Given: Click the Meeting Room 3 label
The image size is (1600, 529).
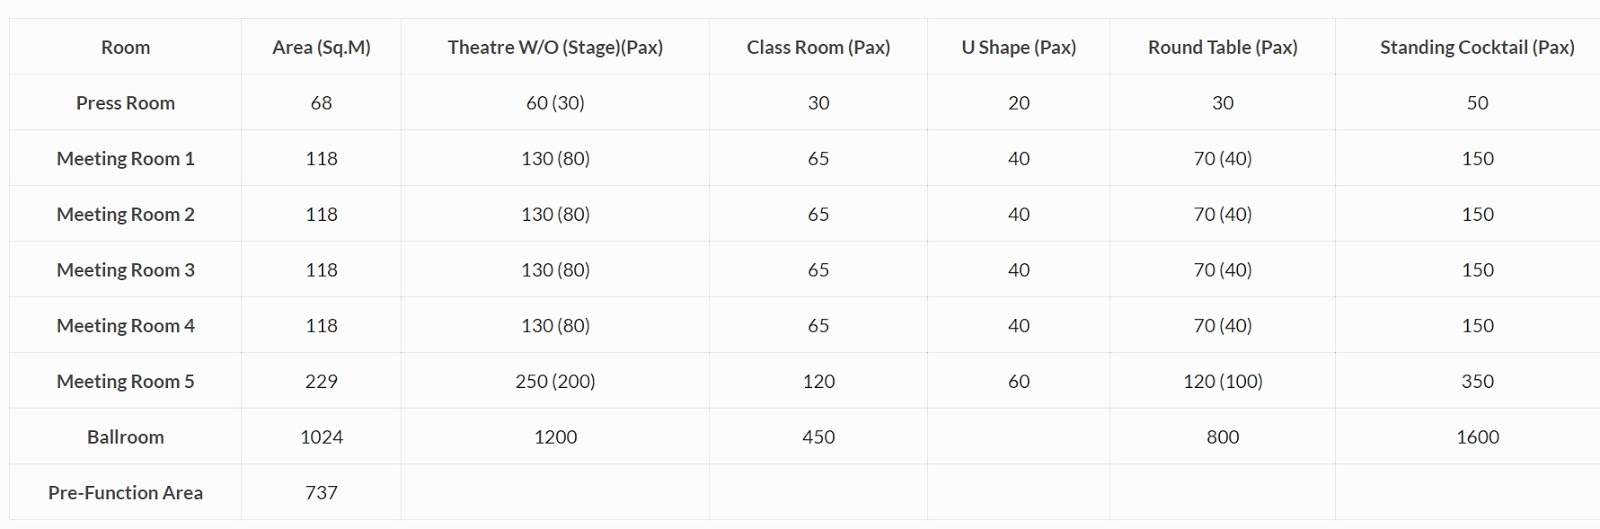Looking at the screenshot, I should click(x=125, y=270).
